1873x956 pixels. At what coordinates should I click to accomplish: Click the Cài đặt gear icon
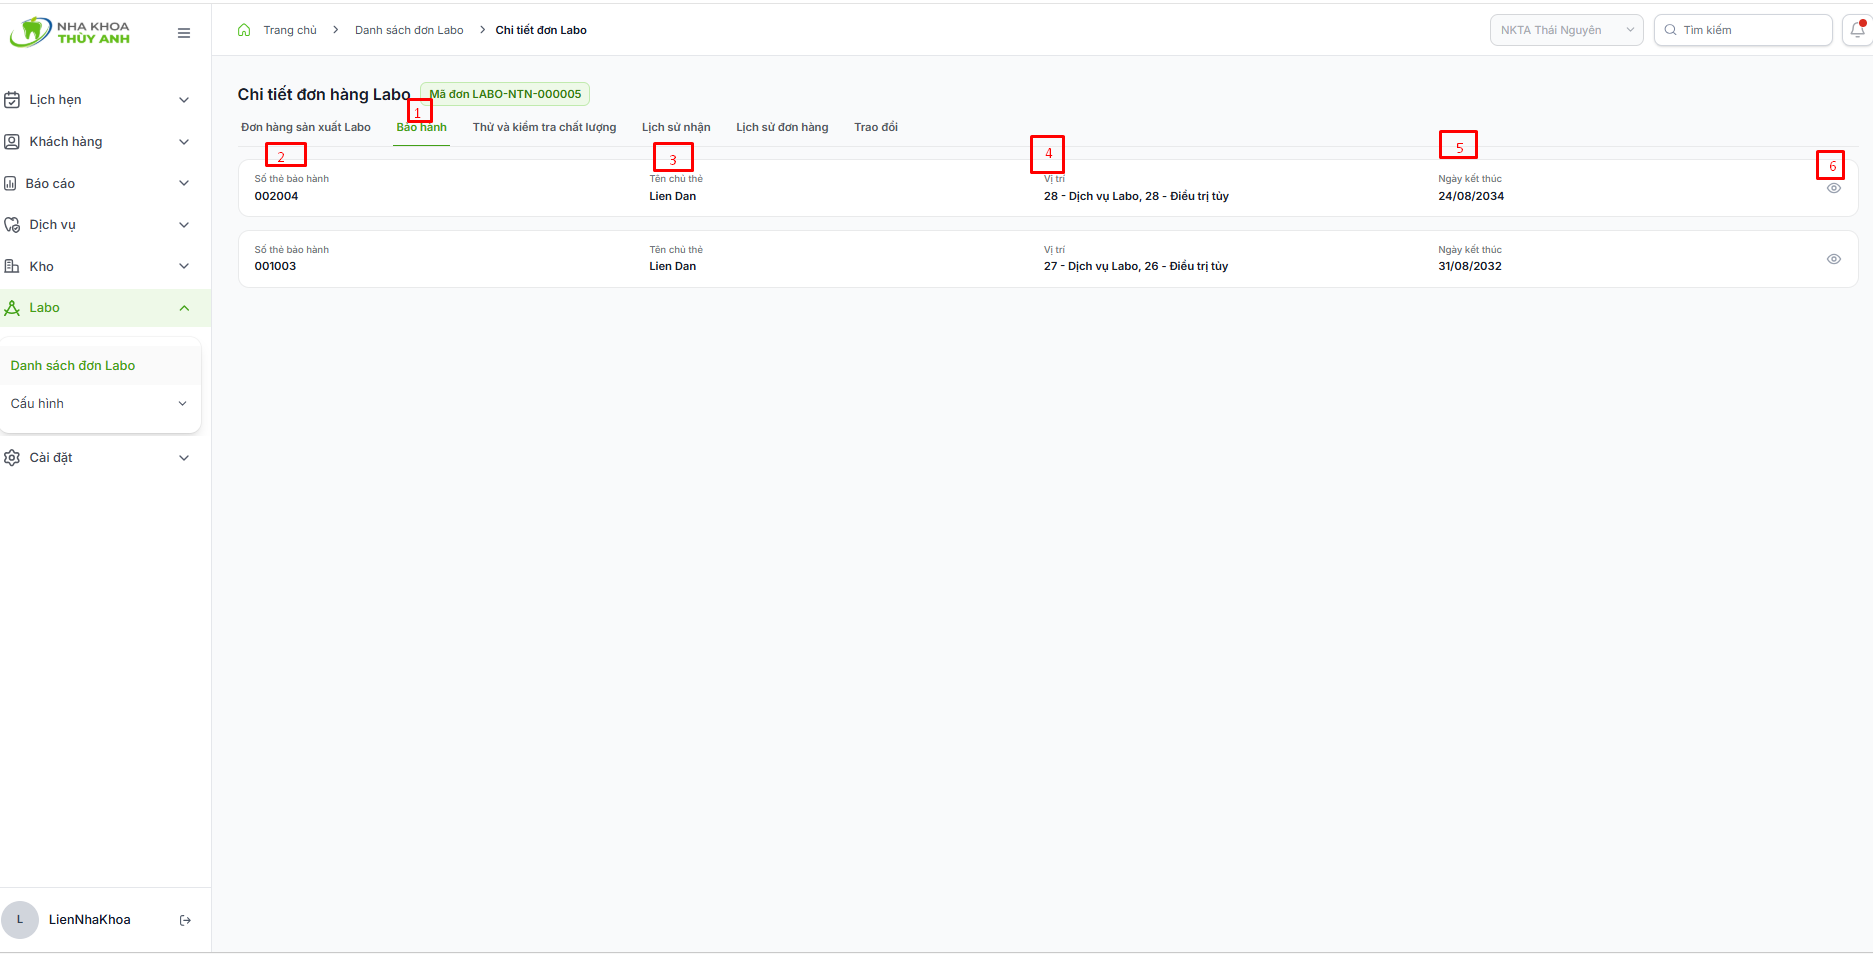click(x=12, y=458)
